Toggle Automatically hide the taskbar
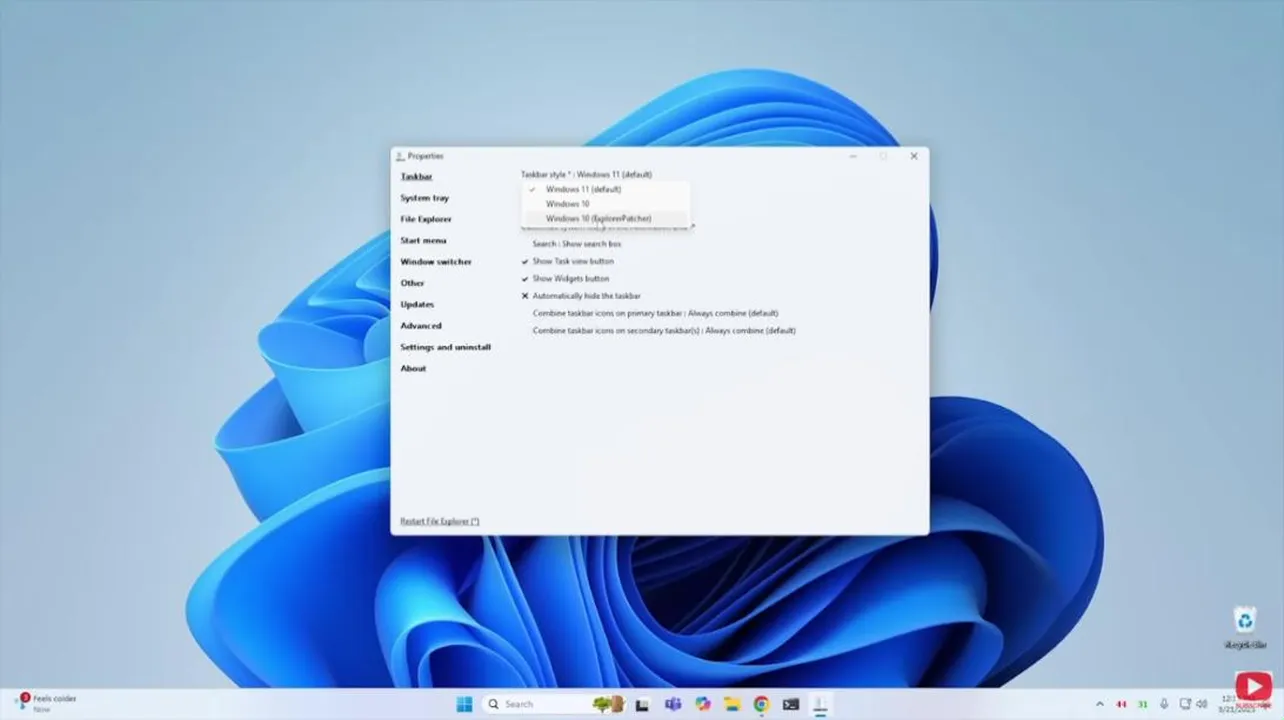 (x=581, y=296)
